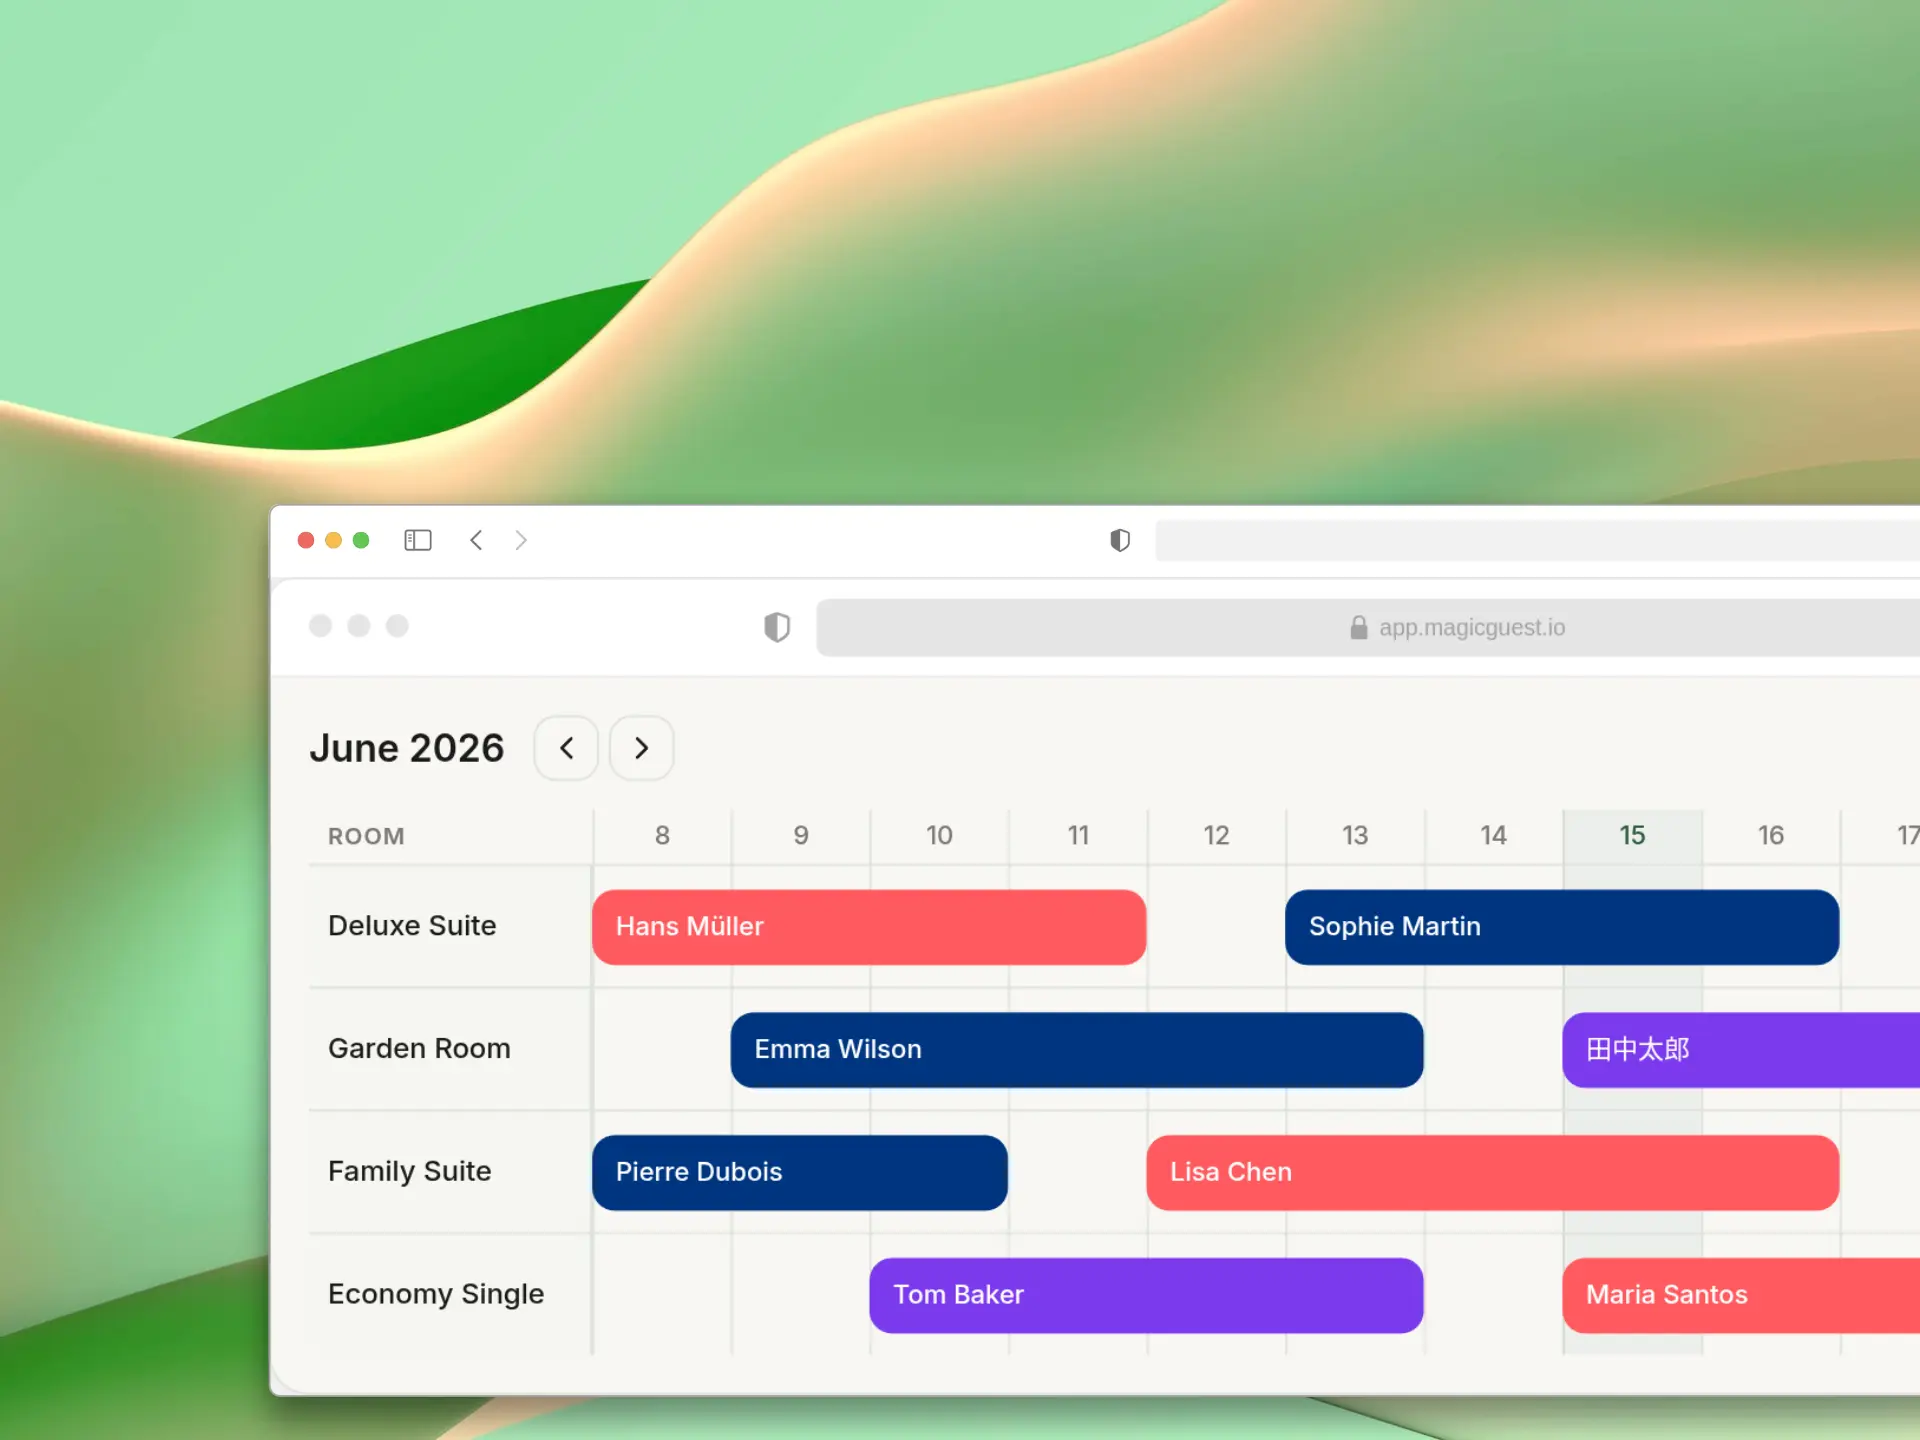1920x1440 pixels.
Task: Click the ROOM column header
Action: [366, 836]
